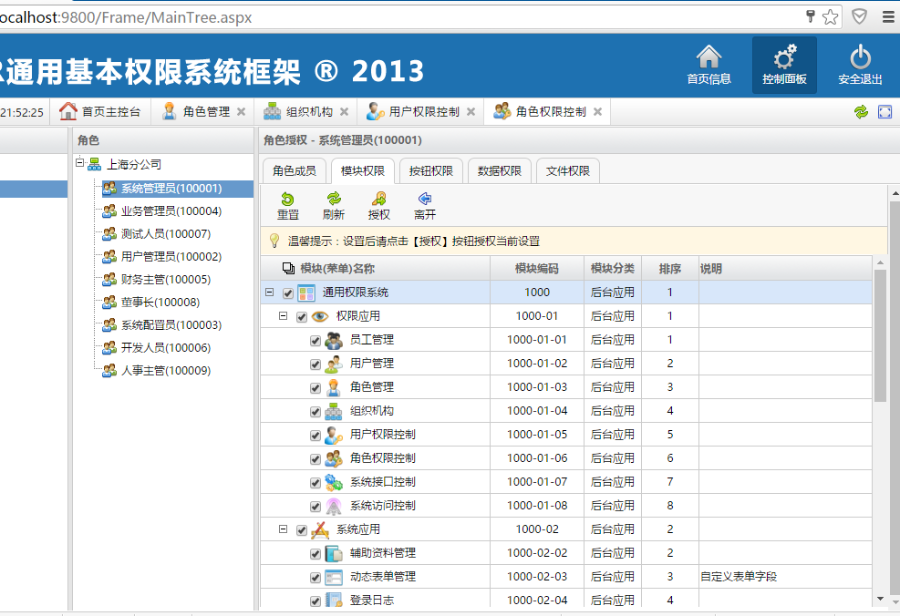
Task: Select role 业务管理员(100004)
Action: (171, 211)
